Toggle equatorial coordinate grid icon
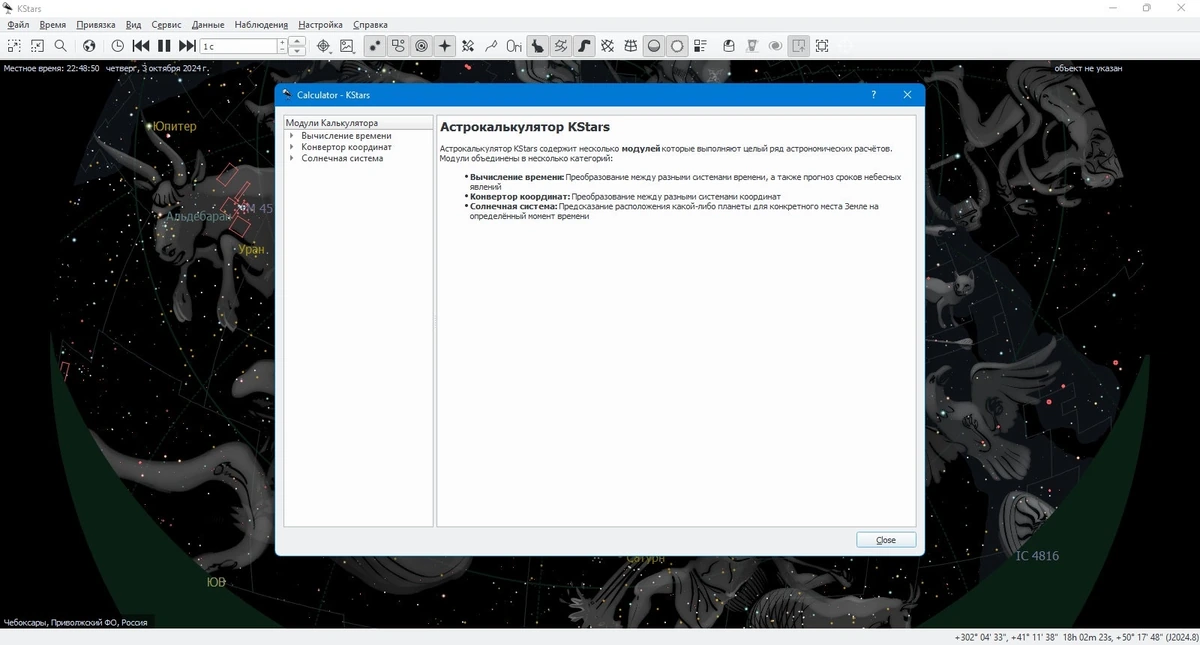 tap(607, 46)
